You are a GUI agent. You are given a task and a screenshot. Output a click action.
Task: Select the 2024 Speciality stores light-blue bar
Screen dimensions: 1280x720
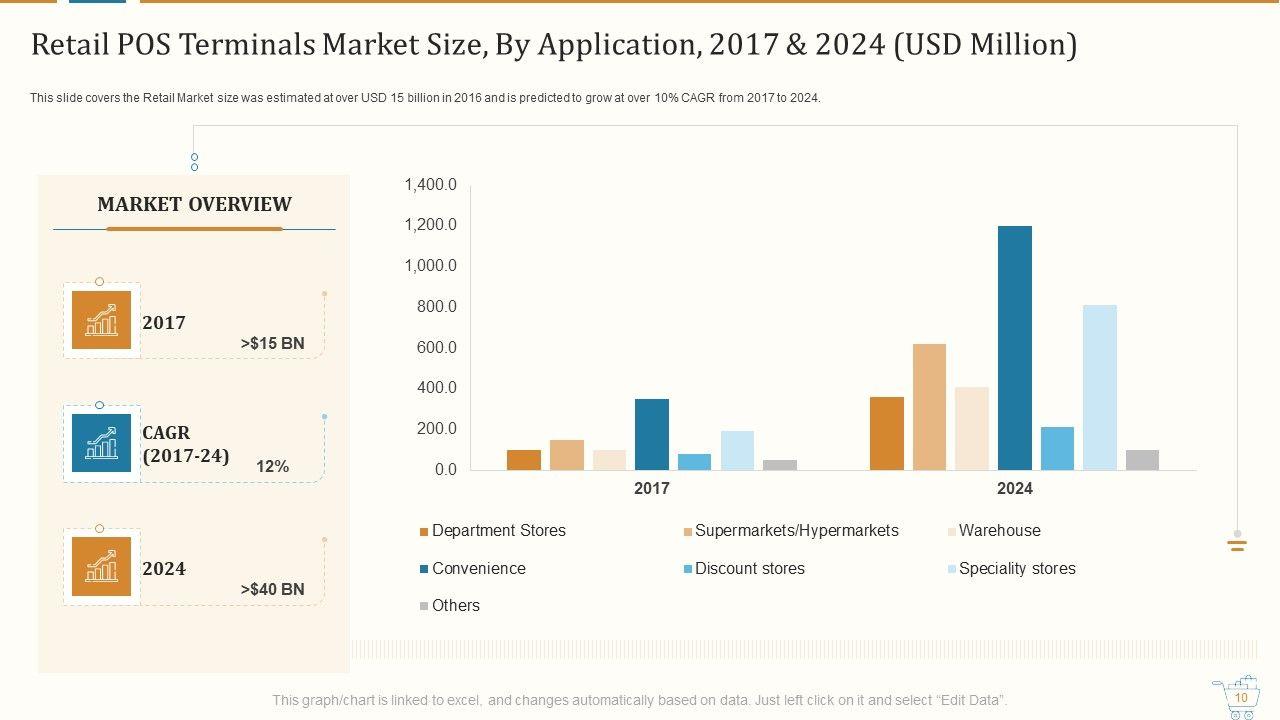(x=1099, y=387)
